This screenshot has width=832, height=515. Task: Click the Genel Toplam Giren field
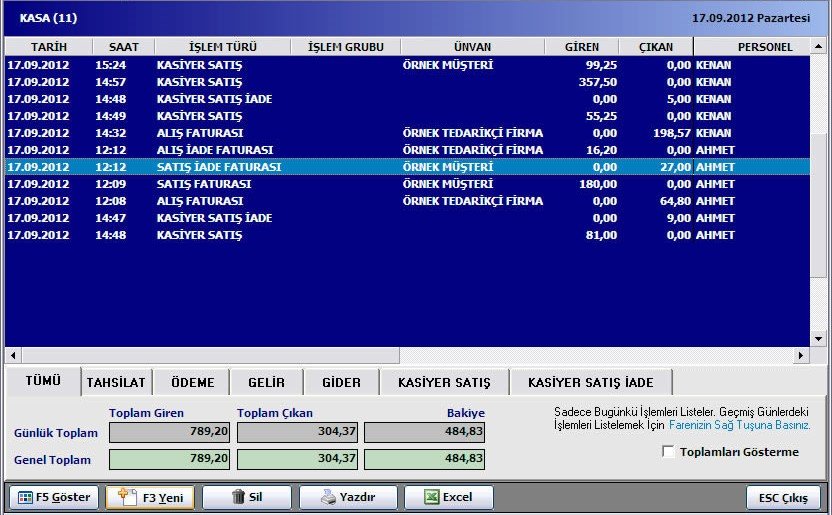170,459
